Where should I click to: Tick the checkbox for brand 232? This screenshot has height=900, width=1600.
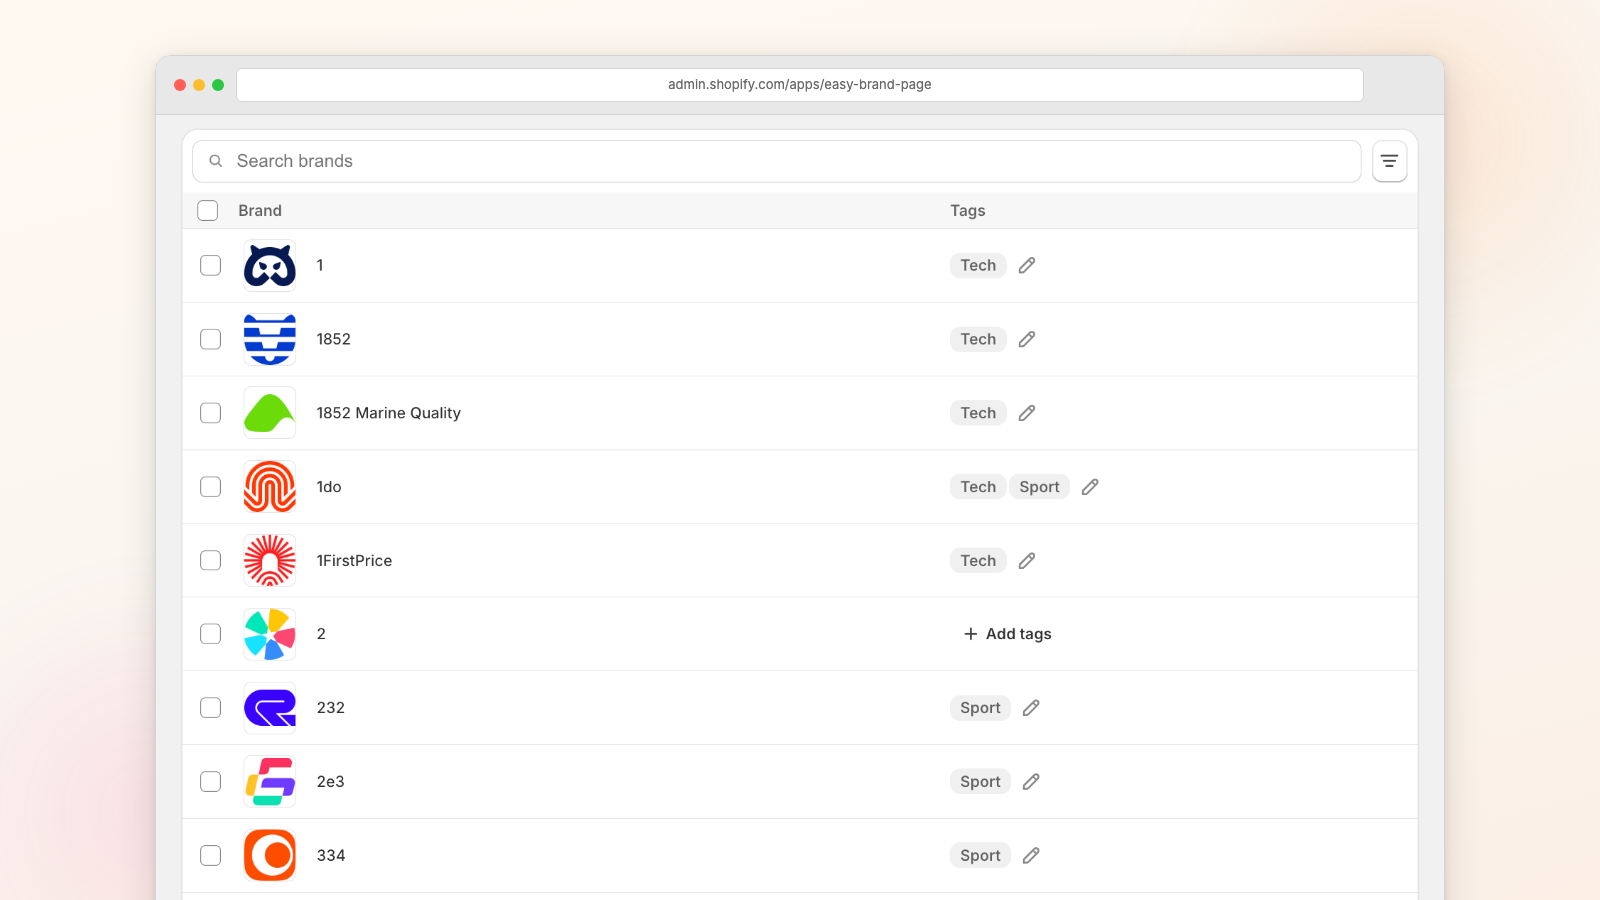click(x=210, y=708)
